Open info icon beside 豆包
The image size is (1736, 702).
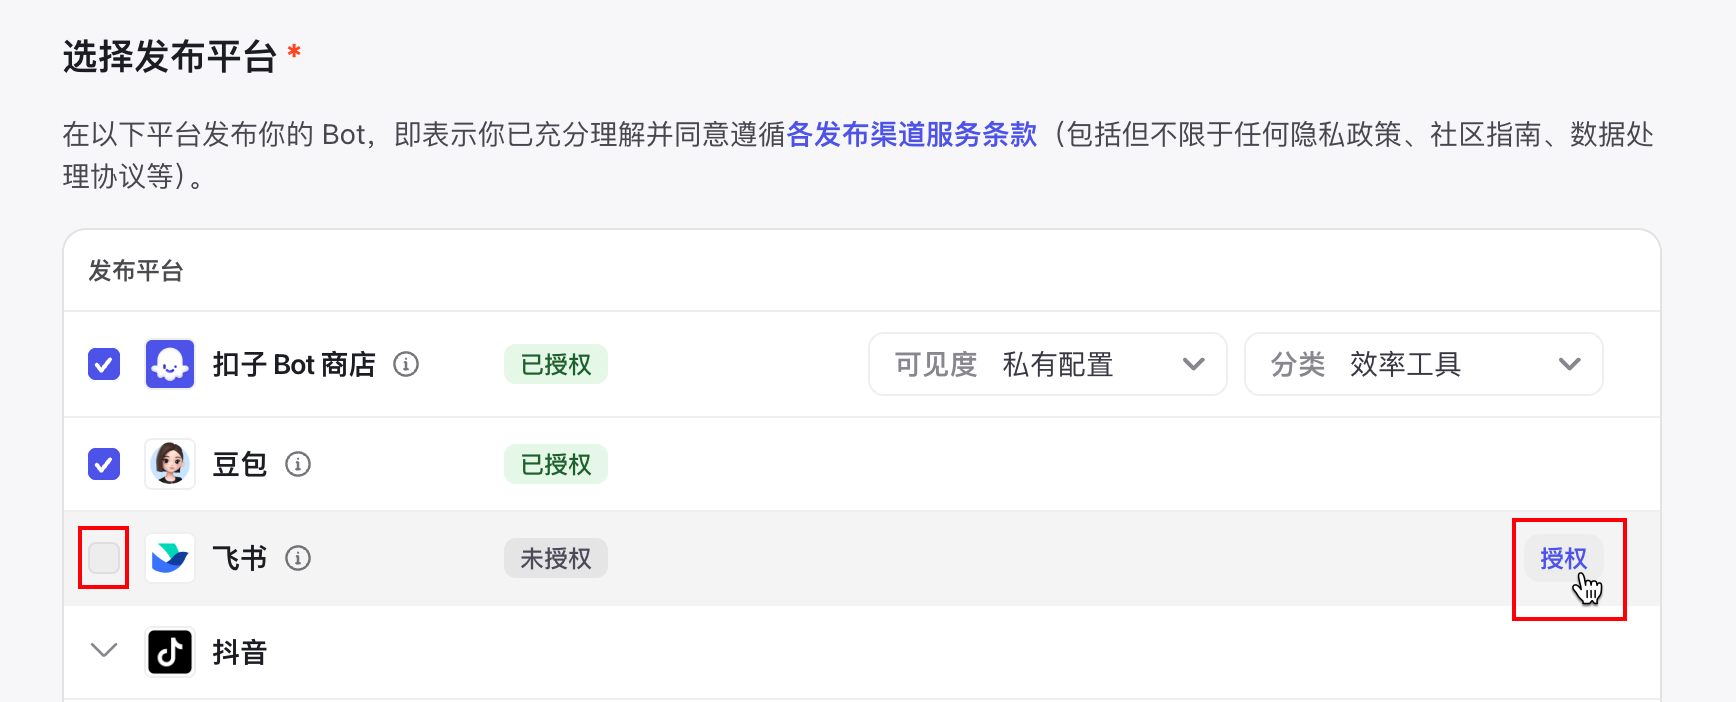[298, 464]
